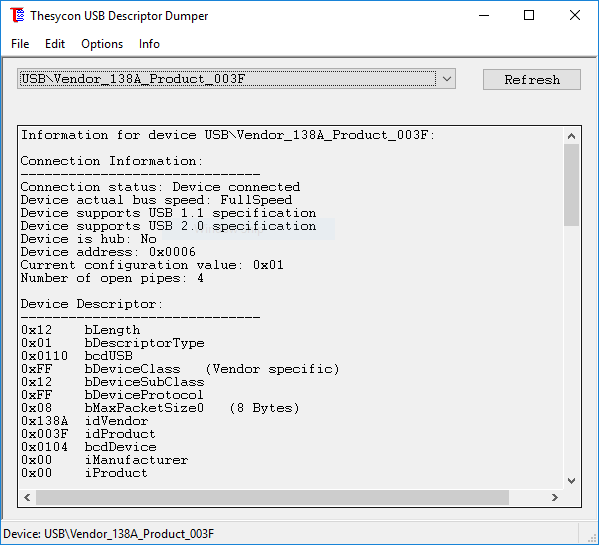Click the 'Device supports USB 1.1 specification' line
This screenshot has height=545, width=599.
point(168,213)
